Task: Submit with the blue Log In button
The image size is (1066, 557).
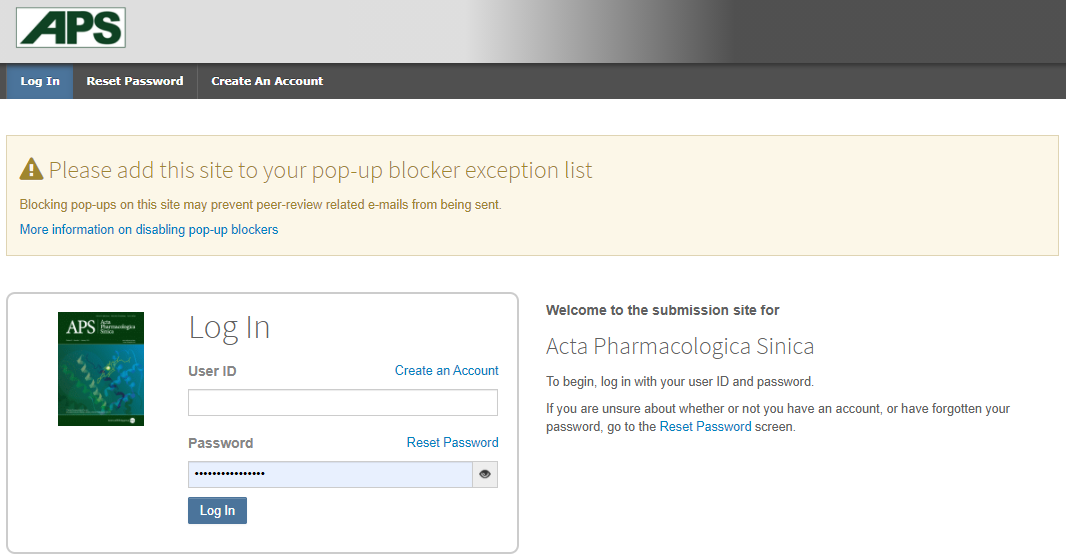Action: point(218,510)
